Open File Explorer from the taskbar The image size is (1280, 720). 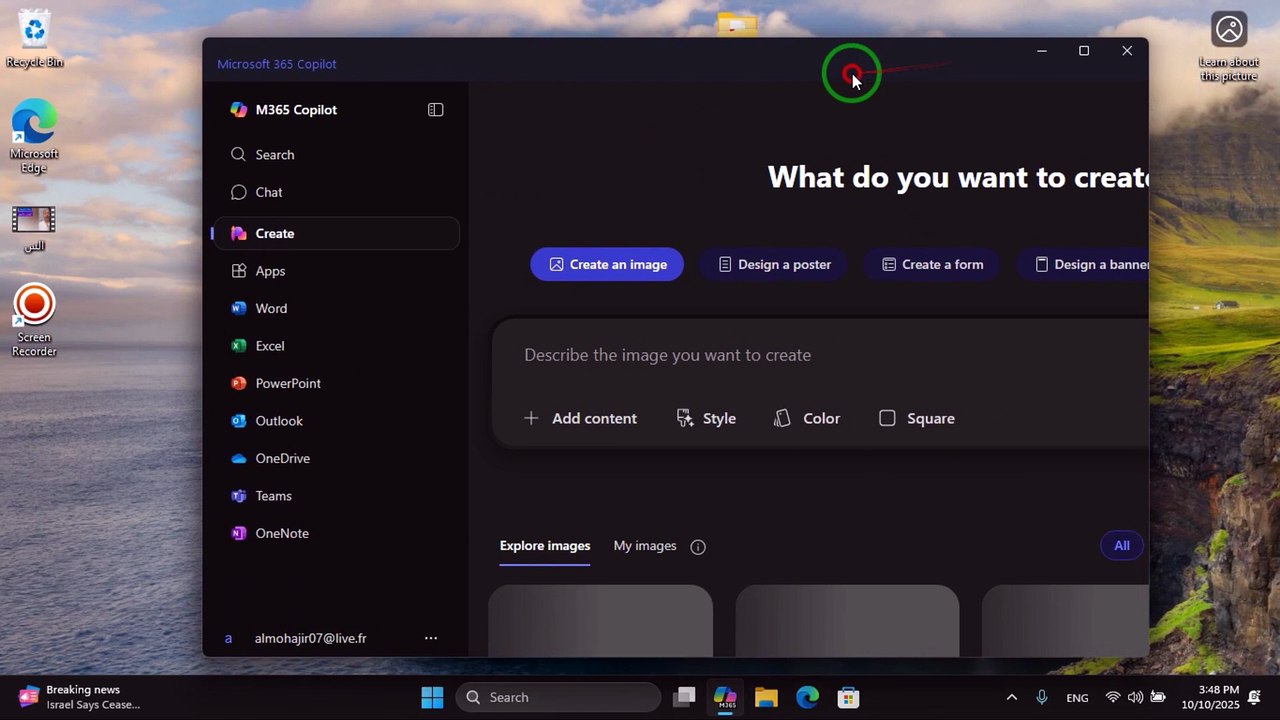[766, 697]
